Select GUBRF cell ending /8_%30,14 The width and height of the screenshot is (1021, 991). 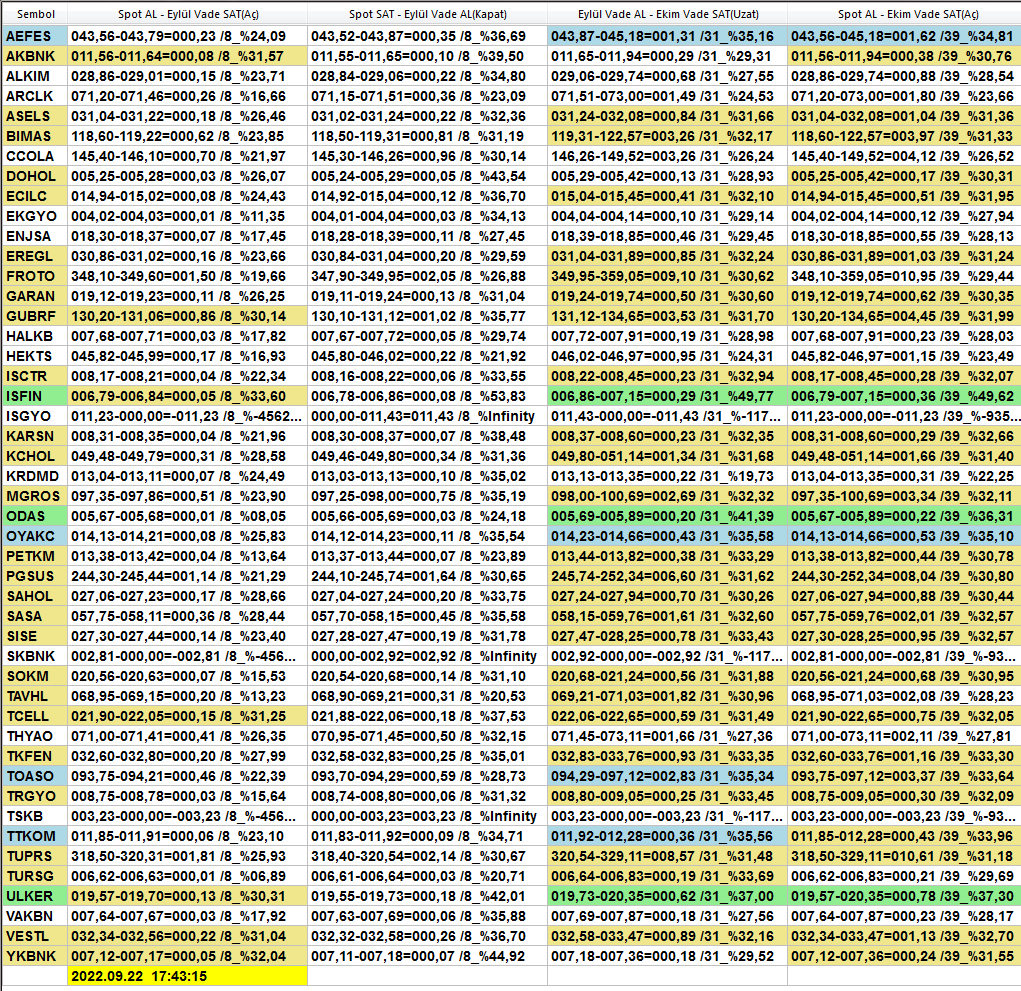188,316
